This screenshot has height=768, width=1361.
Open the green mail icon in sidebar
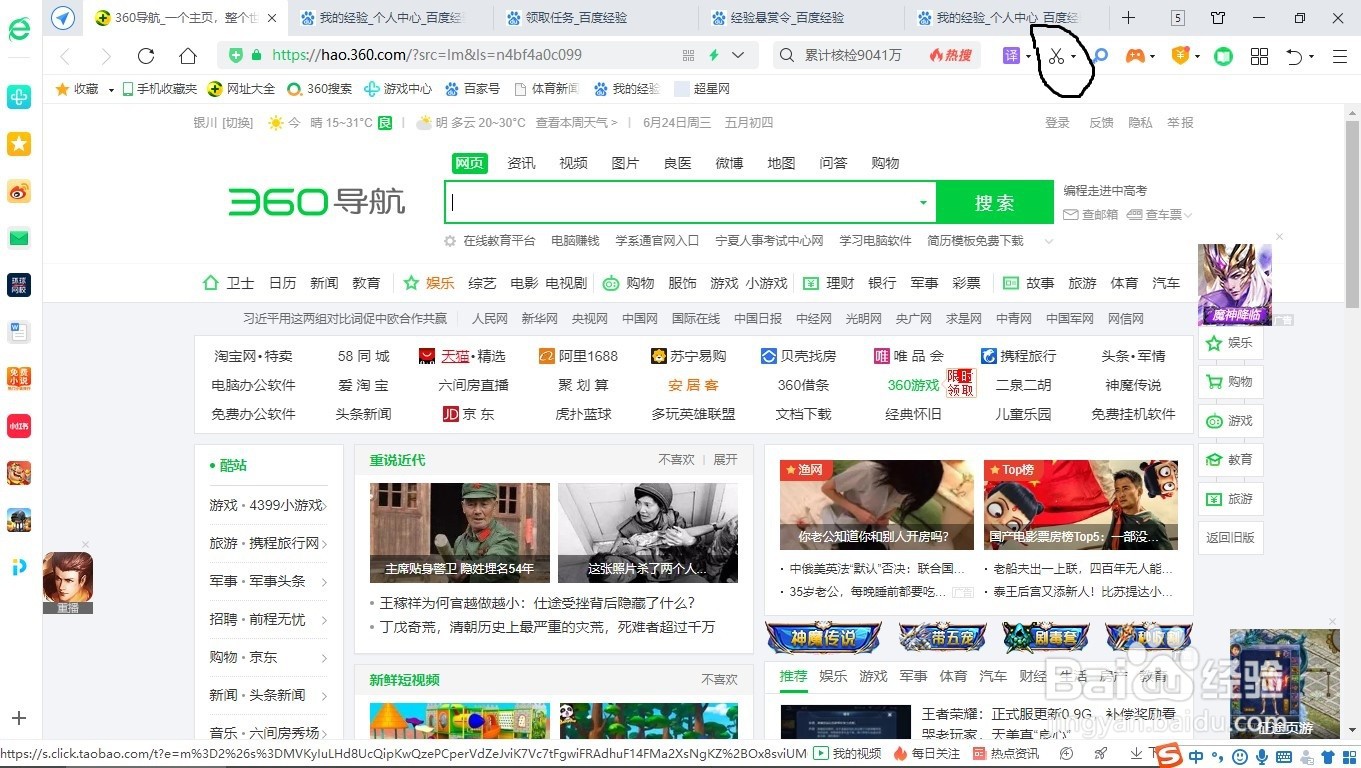click(x=19, y=238)
